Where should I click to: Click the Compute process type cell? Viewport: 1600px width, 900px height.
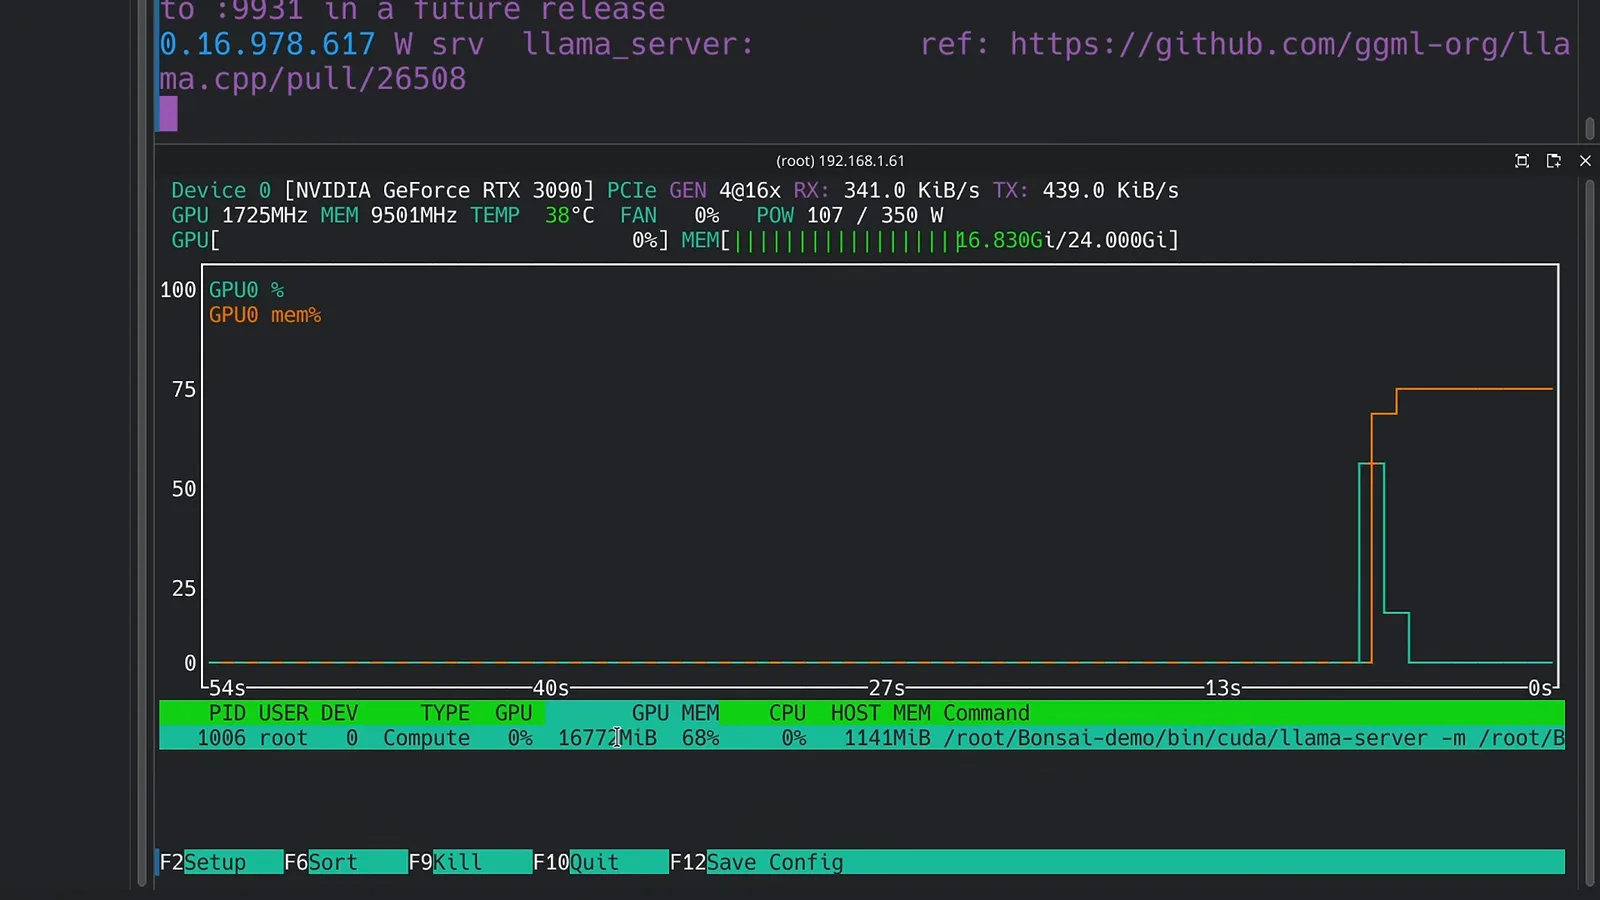426,738
